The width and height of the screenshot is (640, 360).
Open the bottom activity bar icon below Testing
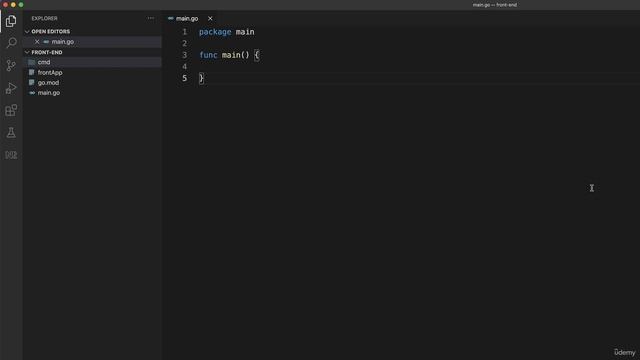11,155
